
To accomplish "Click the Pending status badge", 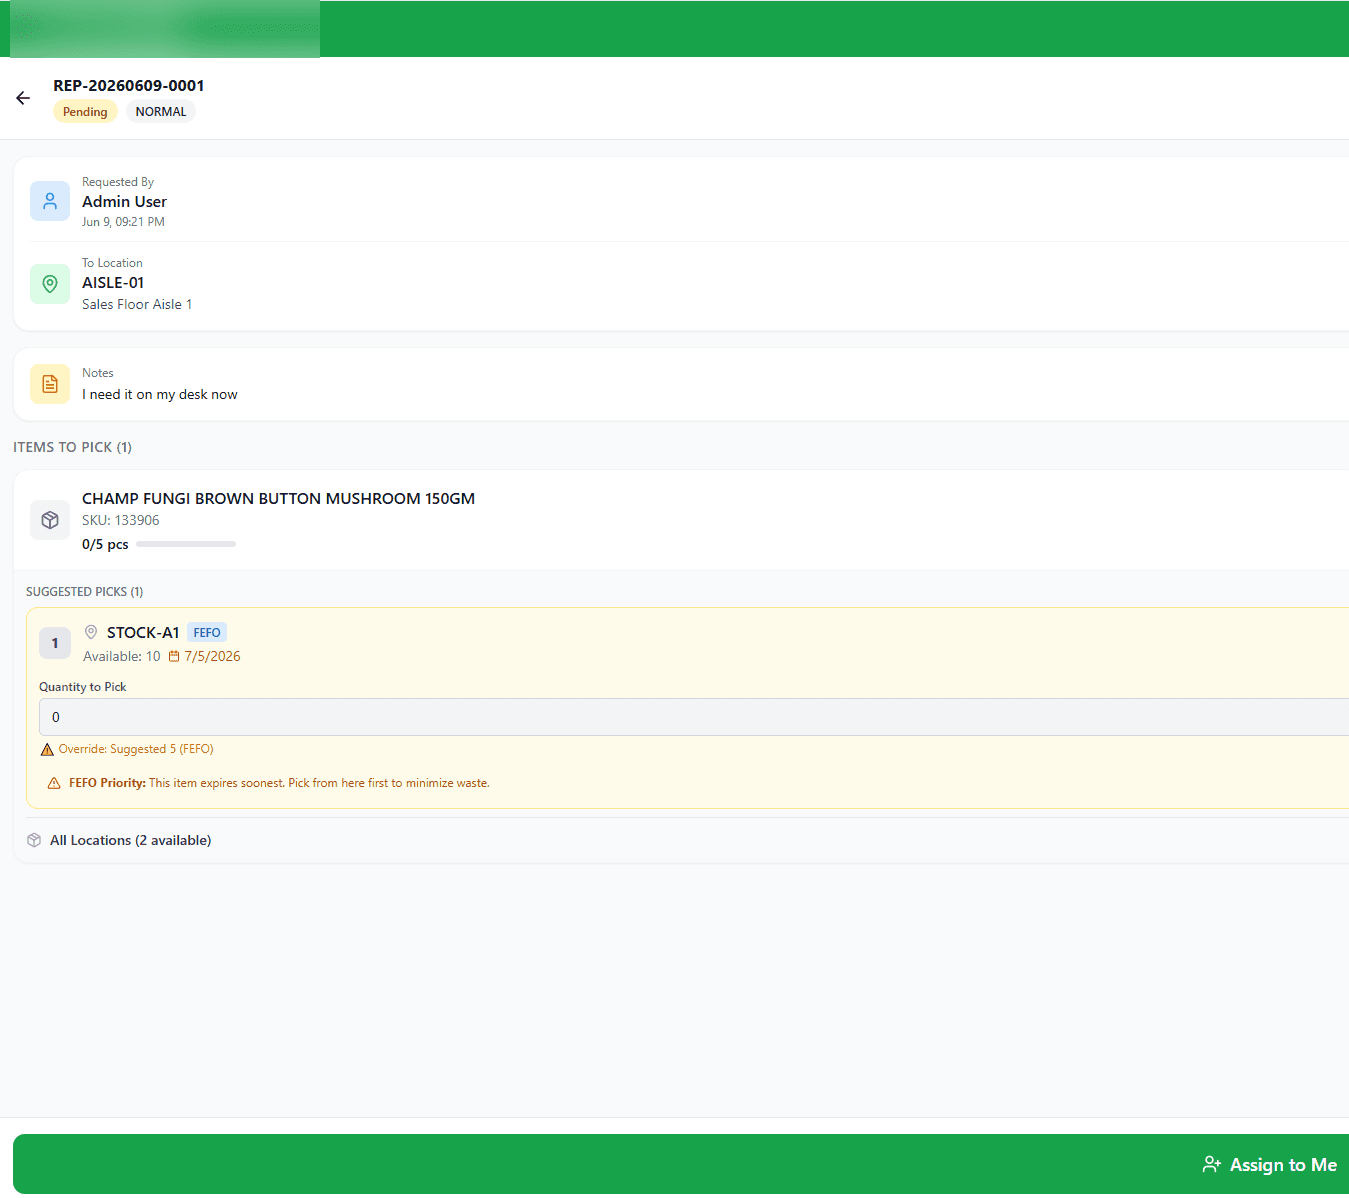I will (x=85, y=112).
